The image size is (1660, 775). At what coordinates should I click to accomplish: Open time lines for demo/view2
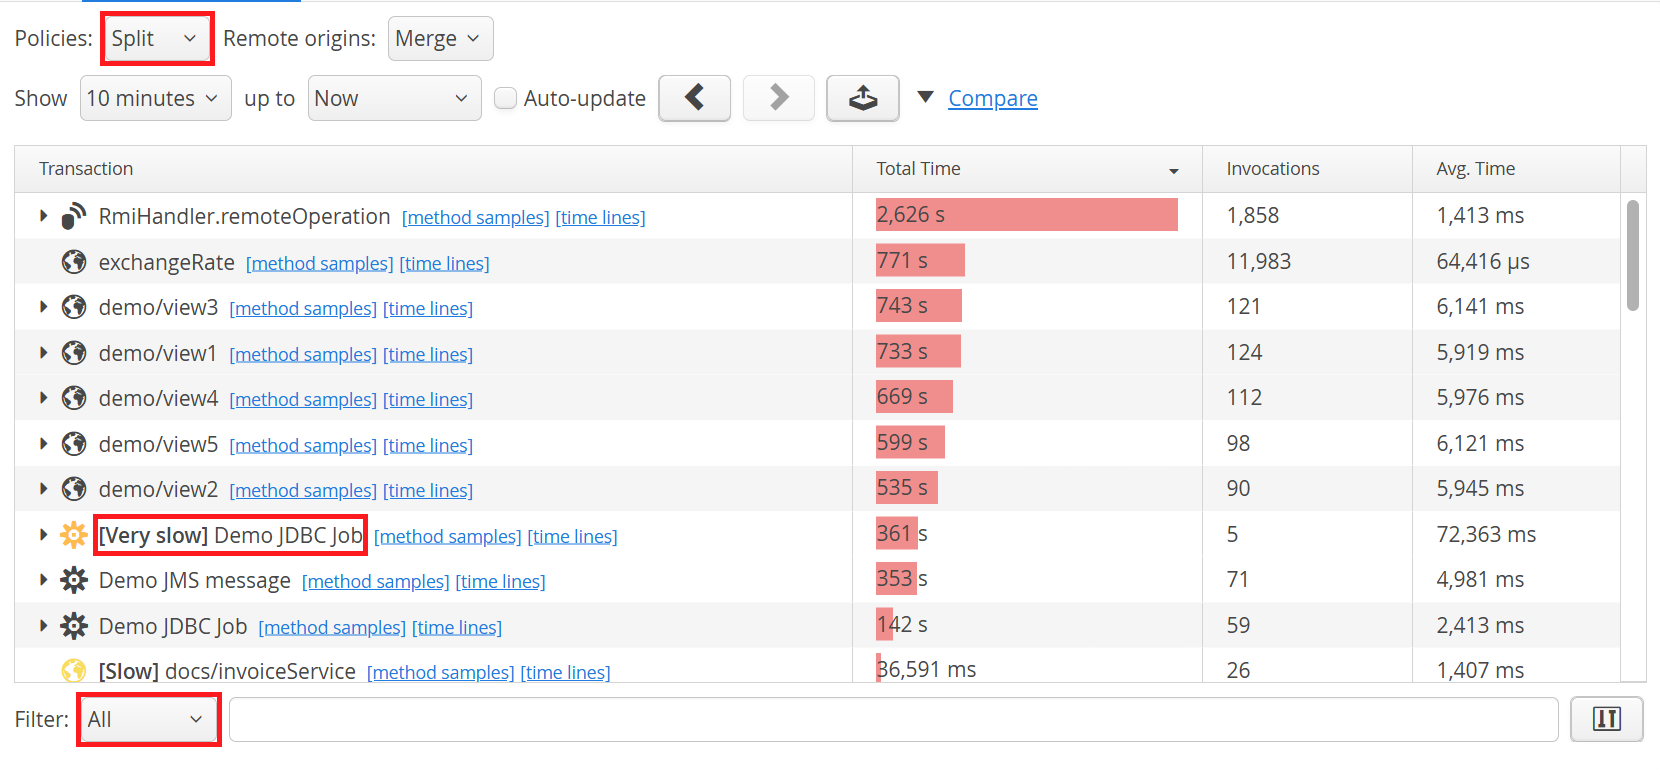click(428, 491)
